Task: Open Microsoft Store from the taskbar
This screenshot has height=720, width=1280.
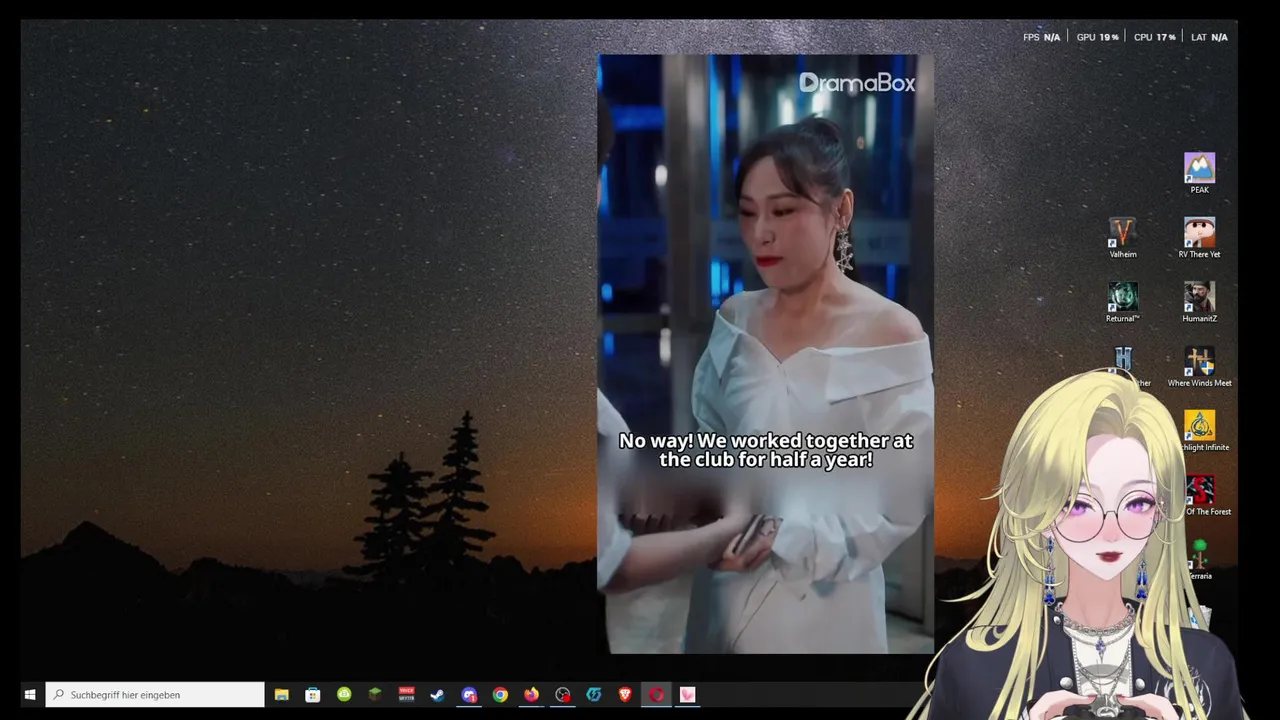Action: click(x=313, y=694)
